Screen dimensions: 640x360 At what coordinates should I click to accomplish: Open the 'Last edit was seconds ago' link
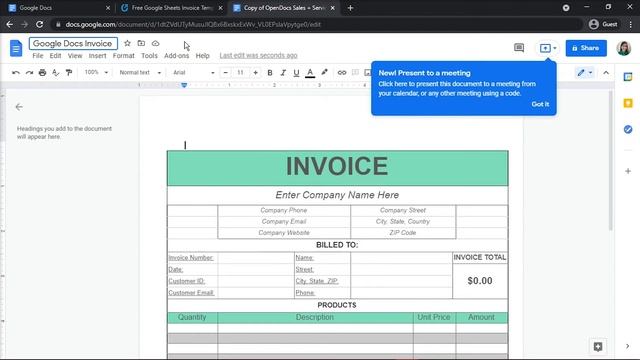click(x=258, y=56)
